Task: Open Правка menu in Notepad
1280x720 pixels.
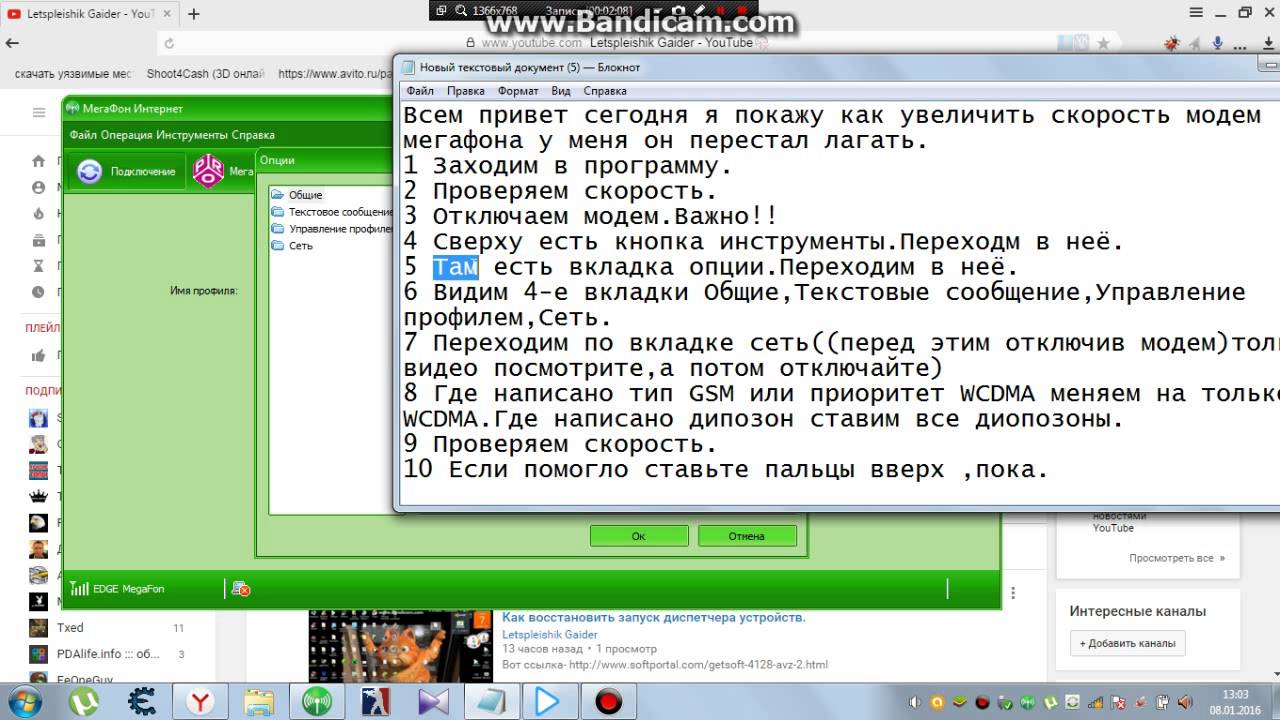Action: pos(466,91)
